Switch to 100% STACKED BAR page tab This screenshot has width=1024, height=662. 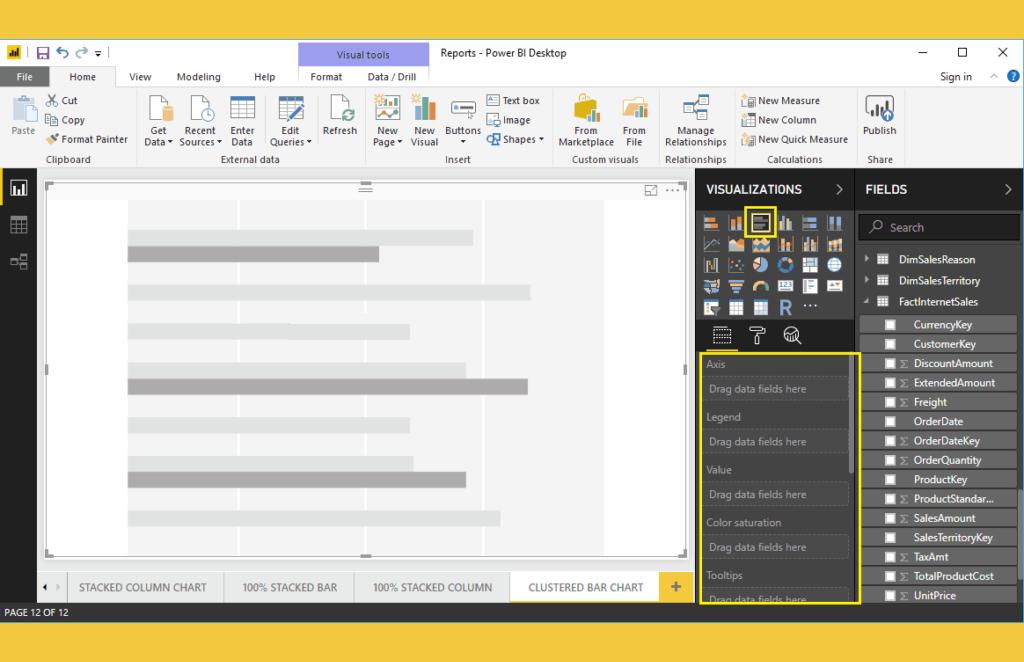290,587
